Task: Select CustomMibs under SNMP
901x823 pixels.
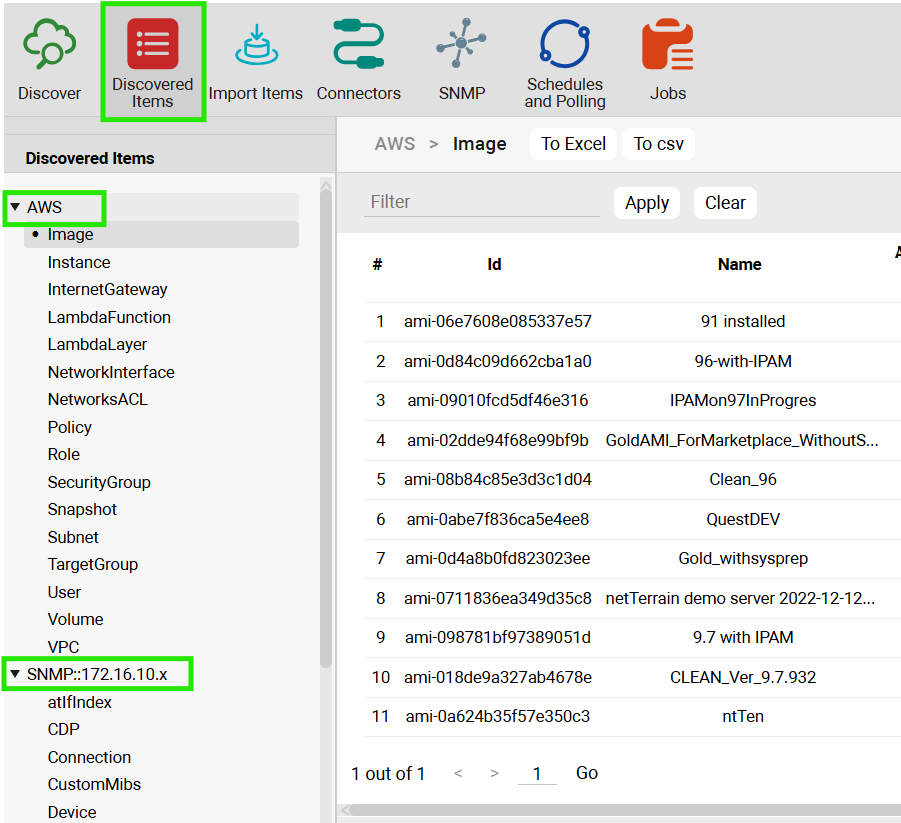Action: (x=94, y=785)
